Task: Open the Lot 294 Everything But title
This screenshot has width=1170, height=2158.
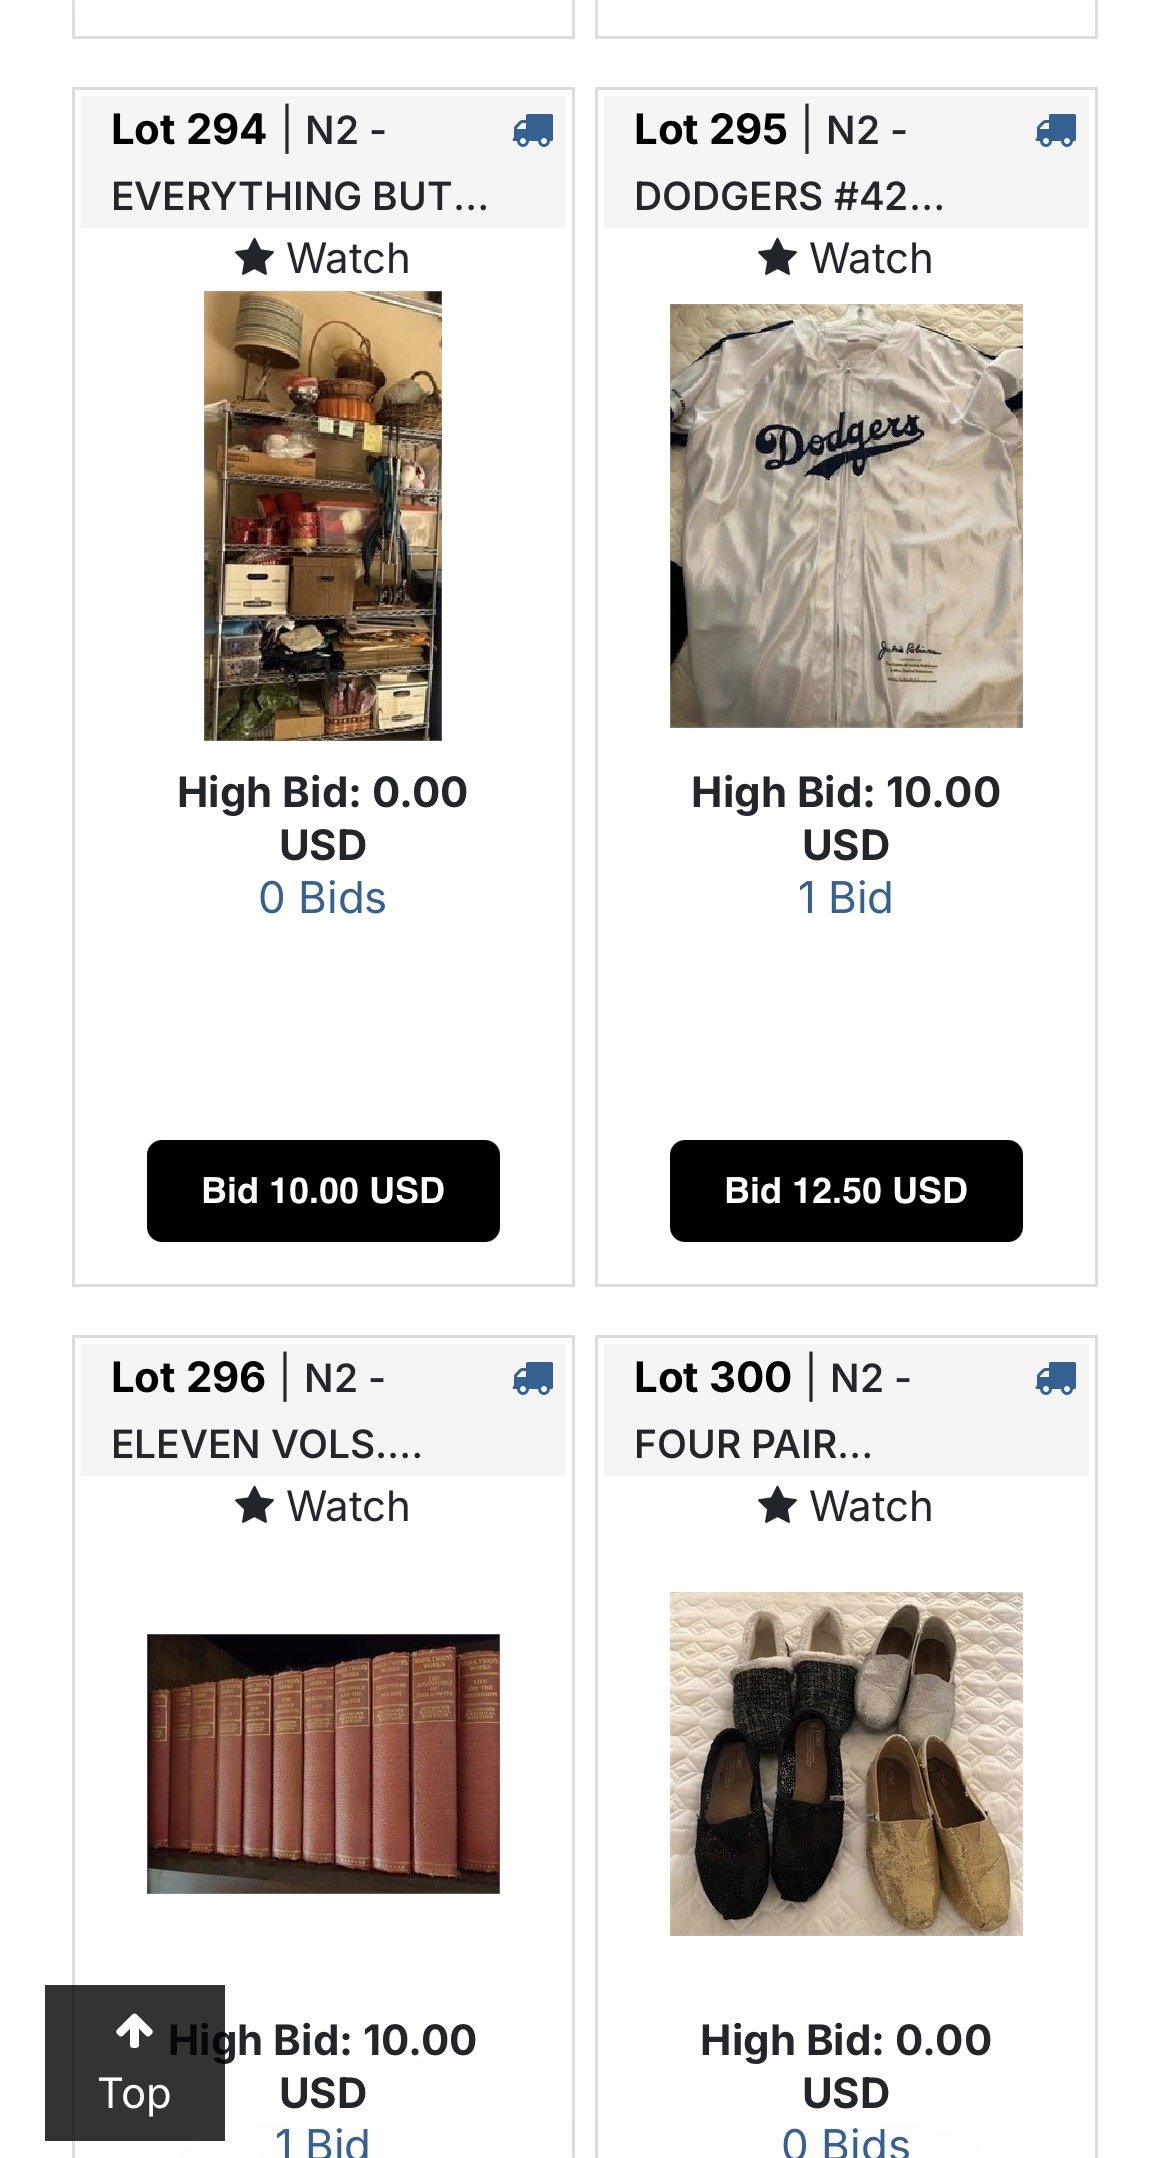Action: pos(300,162)
